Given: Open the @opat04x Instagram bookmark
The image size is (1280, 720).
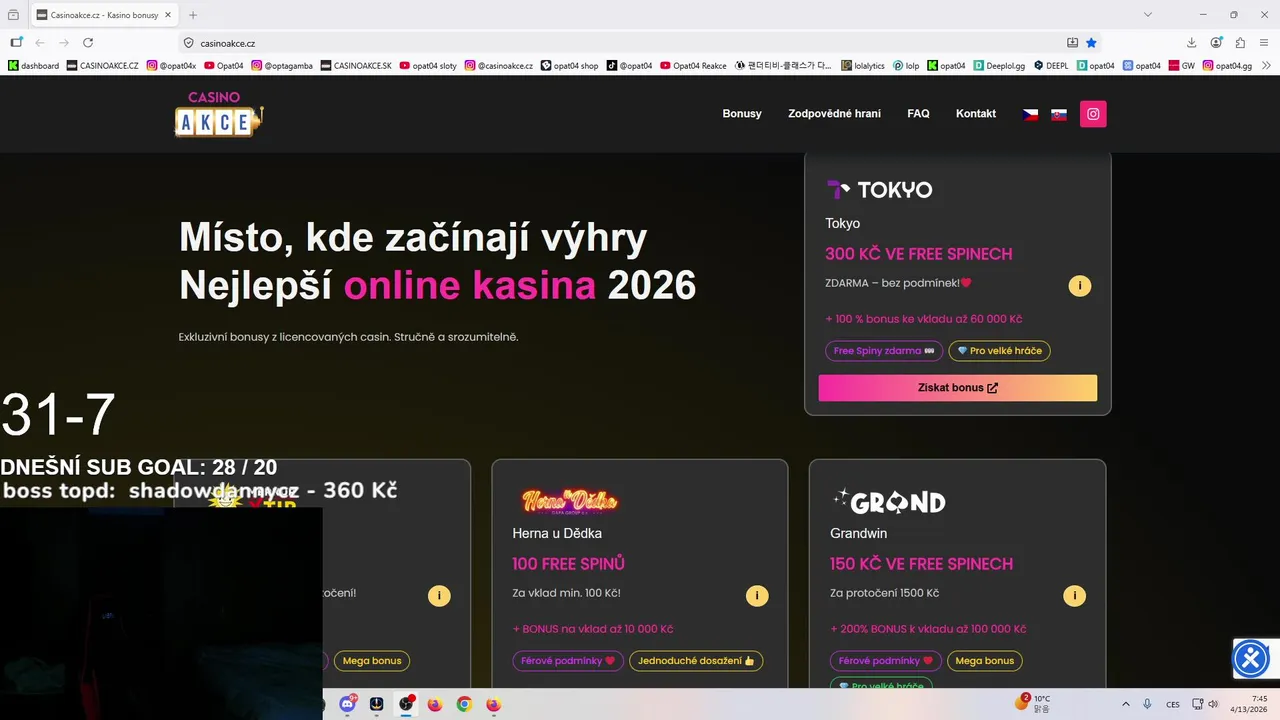Looking at the screenshot, I should point(171,66).
